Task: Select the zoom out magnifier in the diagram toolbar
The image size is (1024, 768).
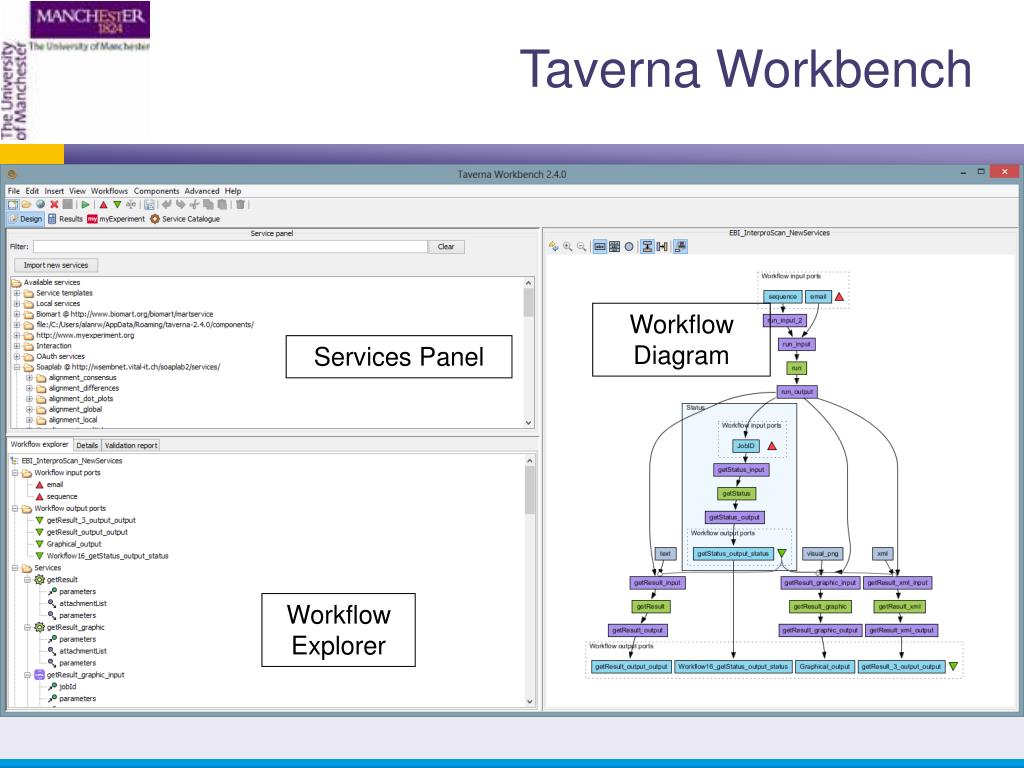Action: click(x=581, y=246)
